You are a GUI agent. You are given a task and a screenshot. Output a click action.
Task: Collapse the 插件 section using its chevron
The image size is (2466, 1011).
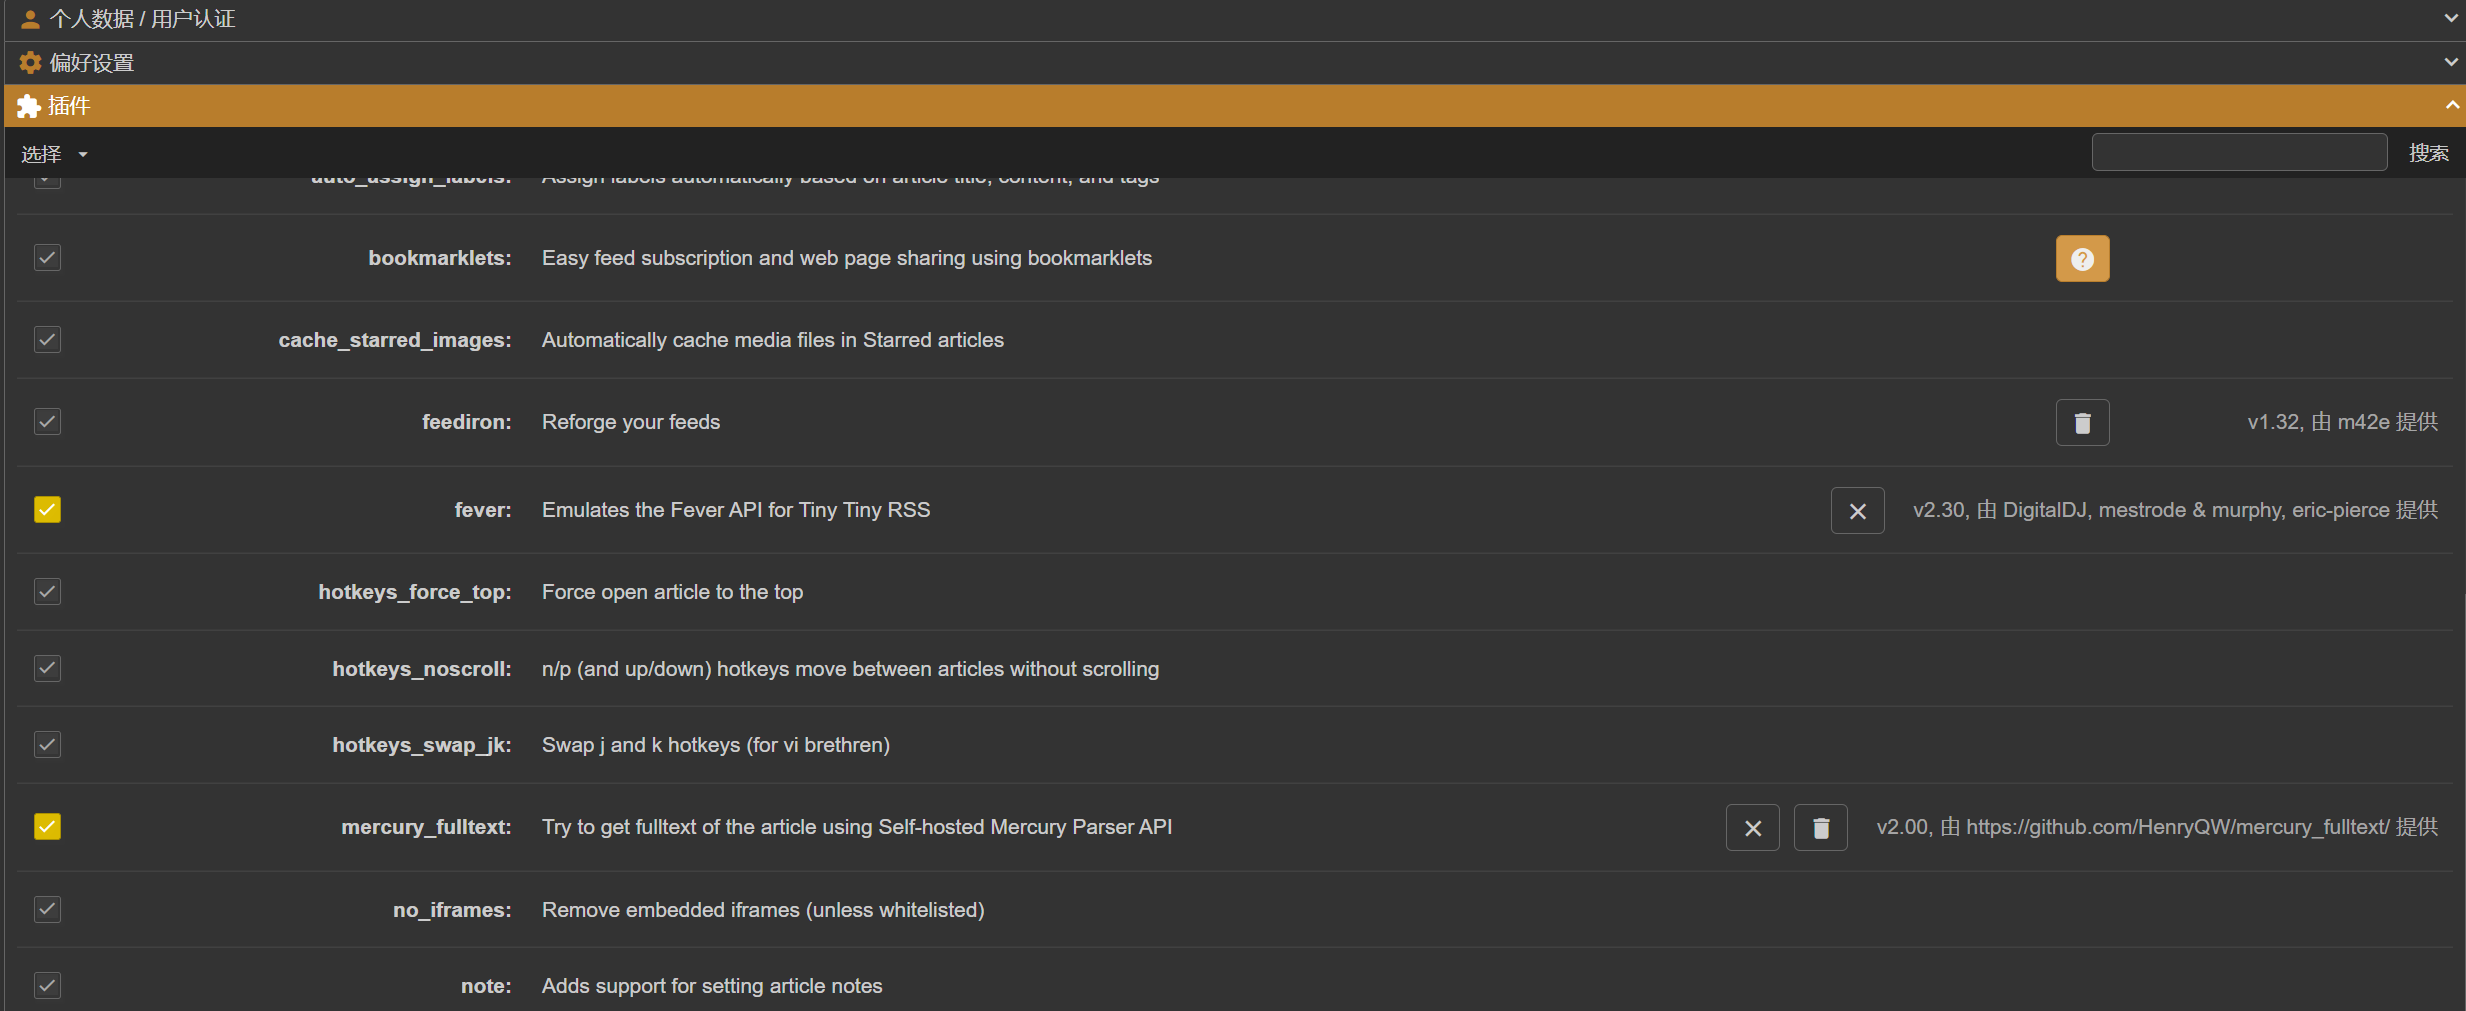point(2451,105)
